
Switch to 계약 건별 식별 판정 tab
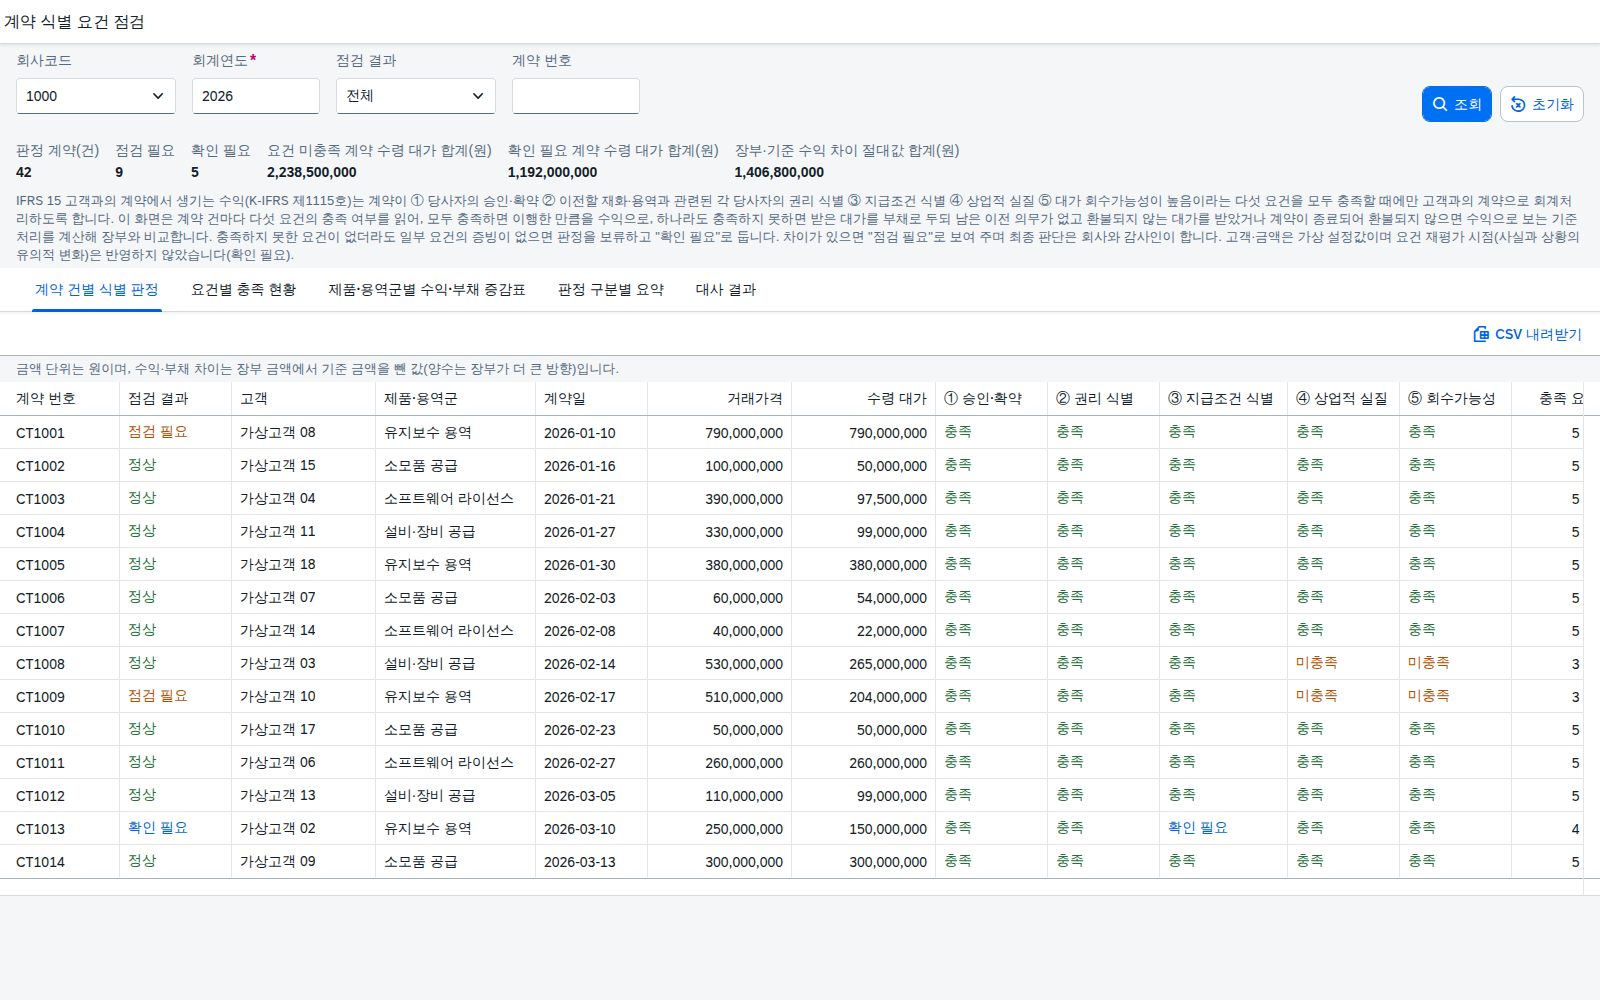coord(97,290)
